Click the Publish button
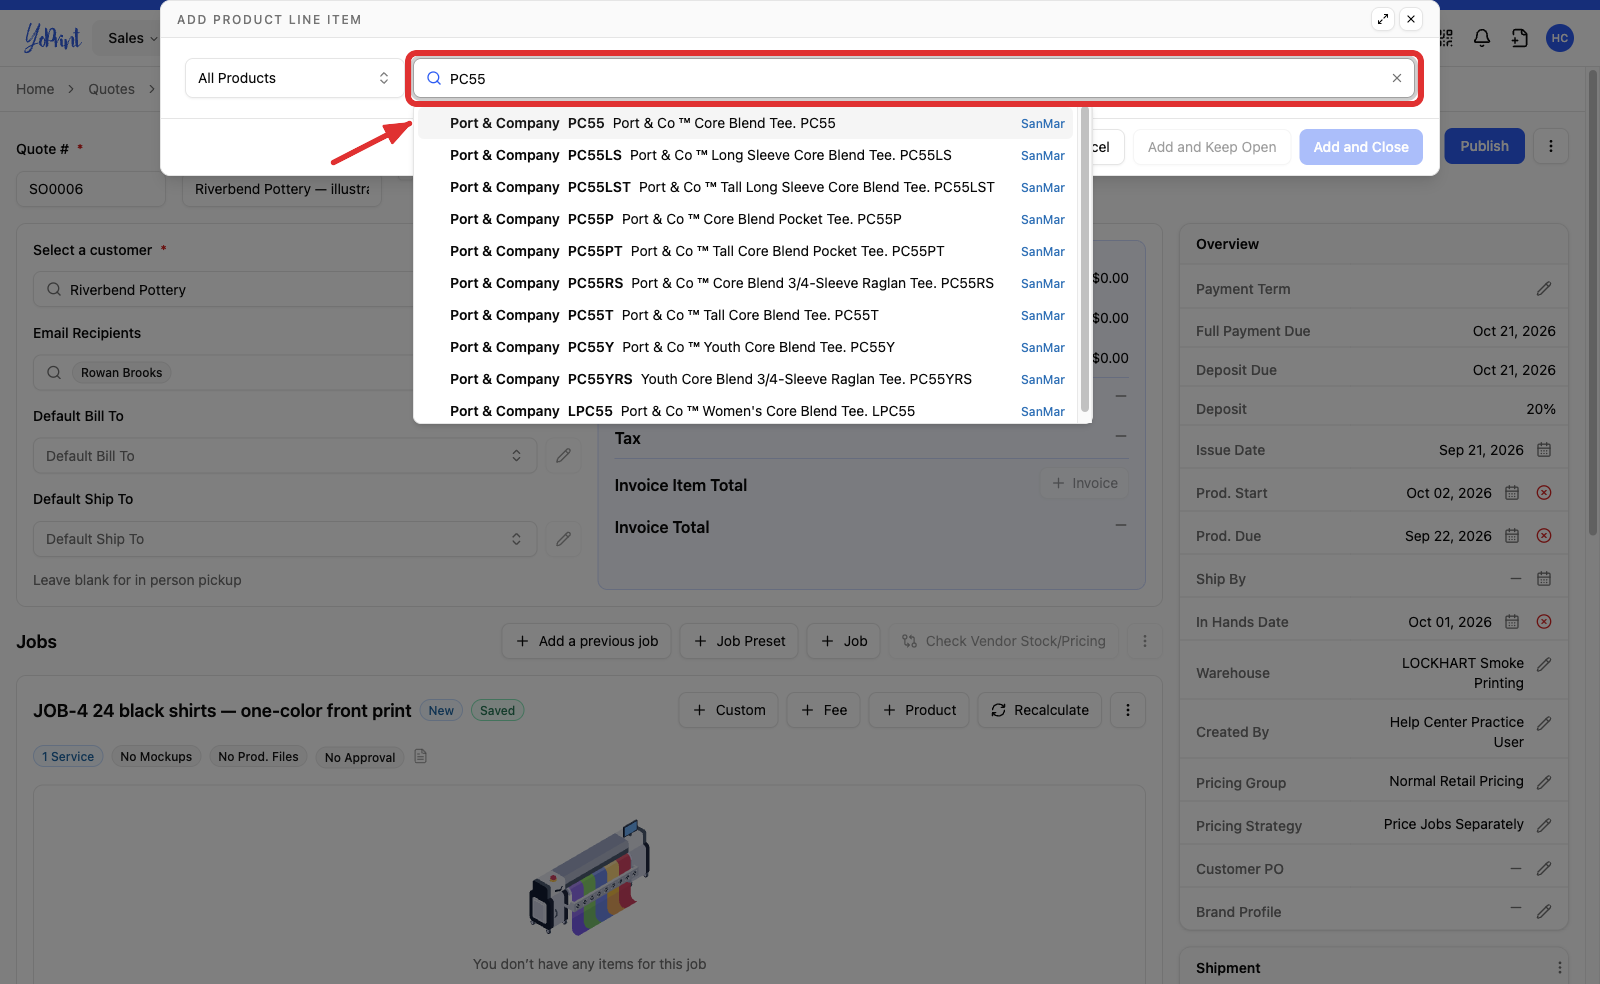This screenshot has width=1600, height=984. tap(1484, 146)
